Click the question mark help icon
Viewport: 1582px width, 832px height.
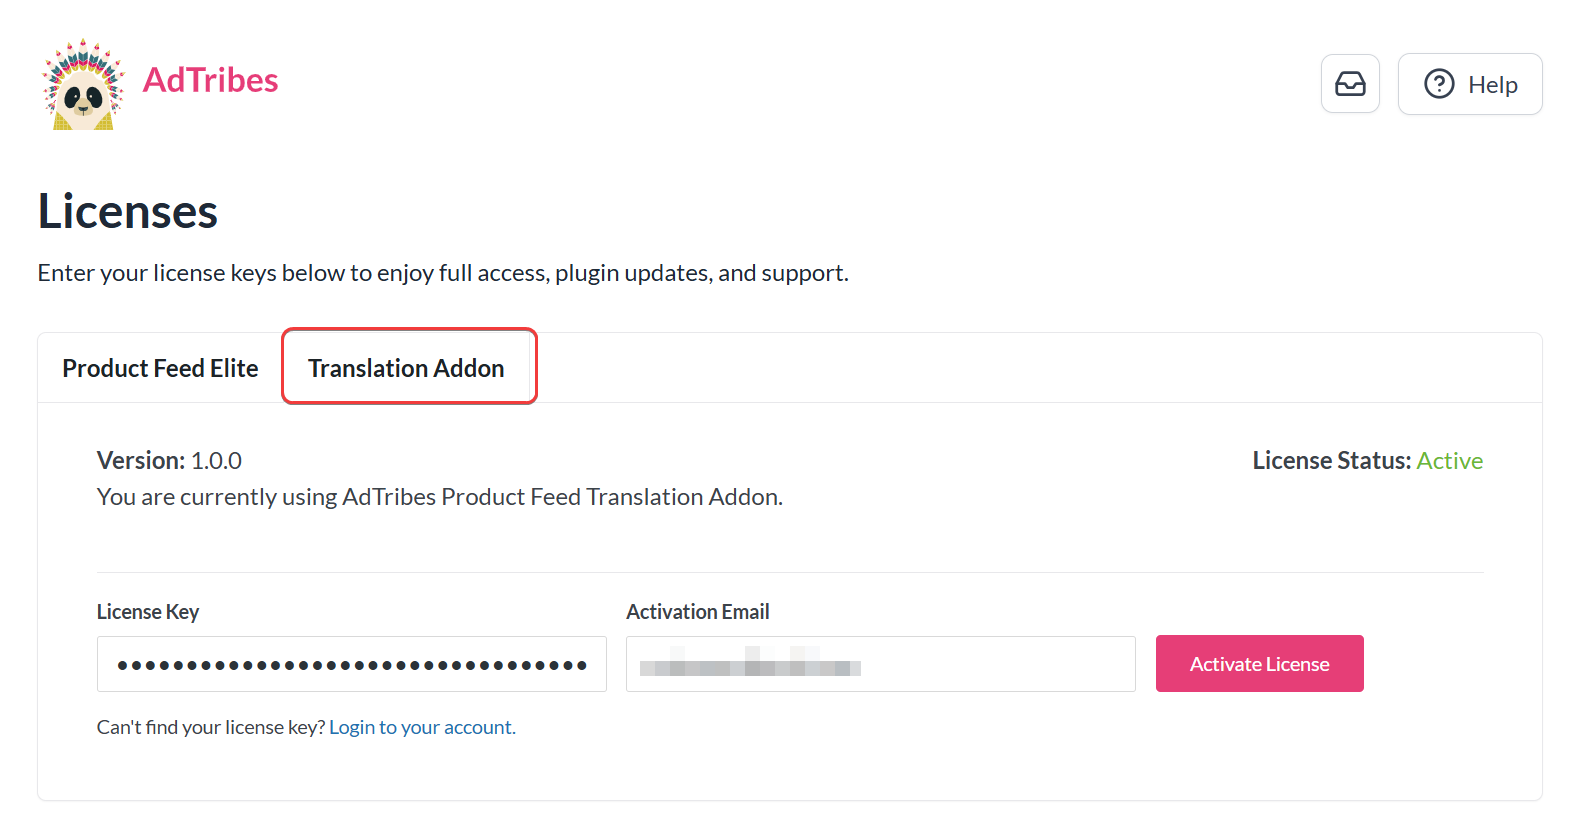tap(1439, 84)
